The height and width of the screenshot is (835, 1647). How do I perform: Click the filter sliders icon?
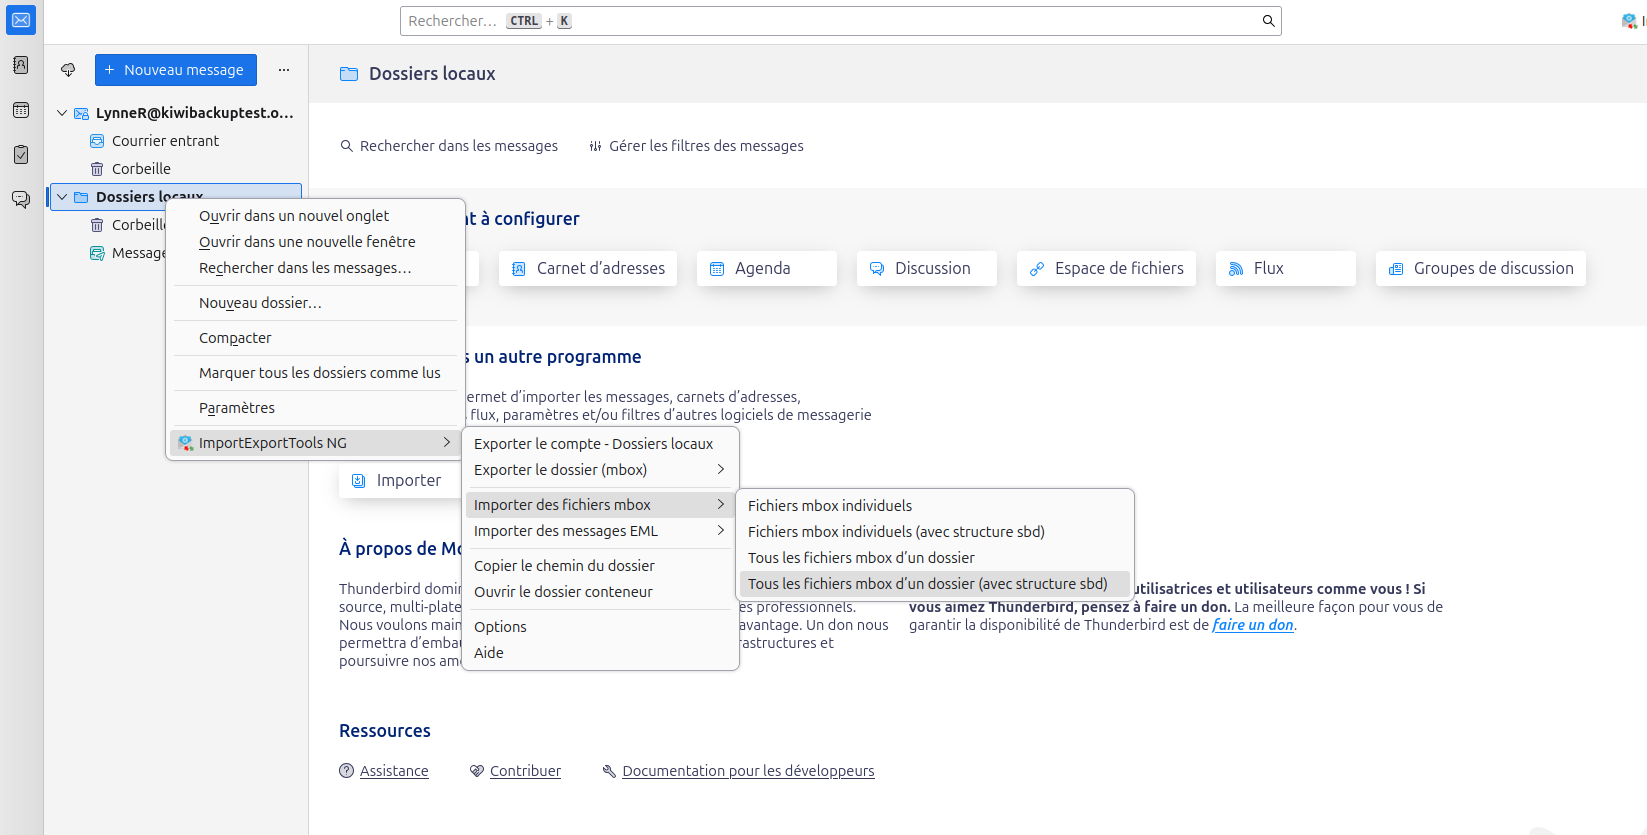coord(596,146)
